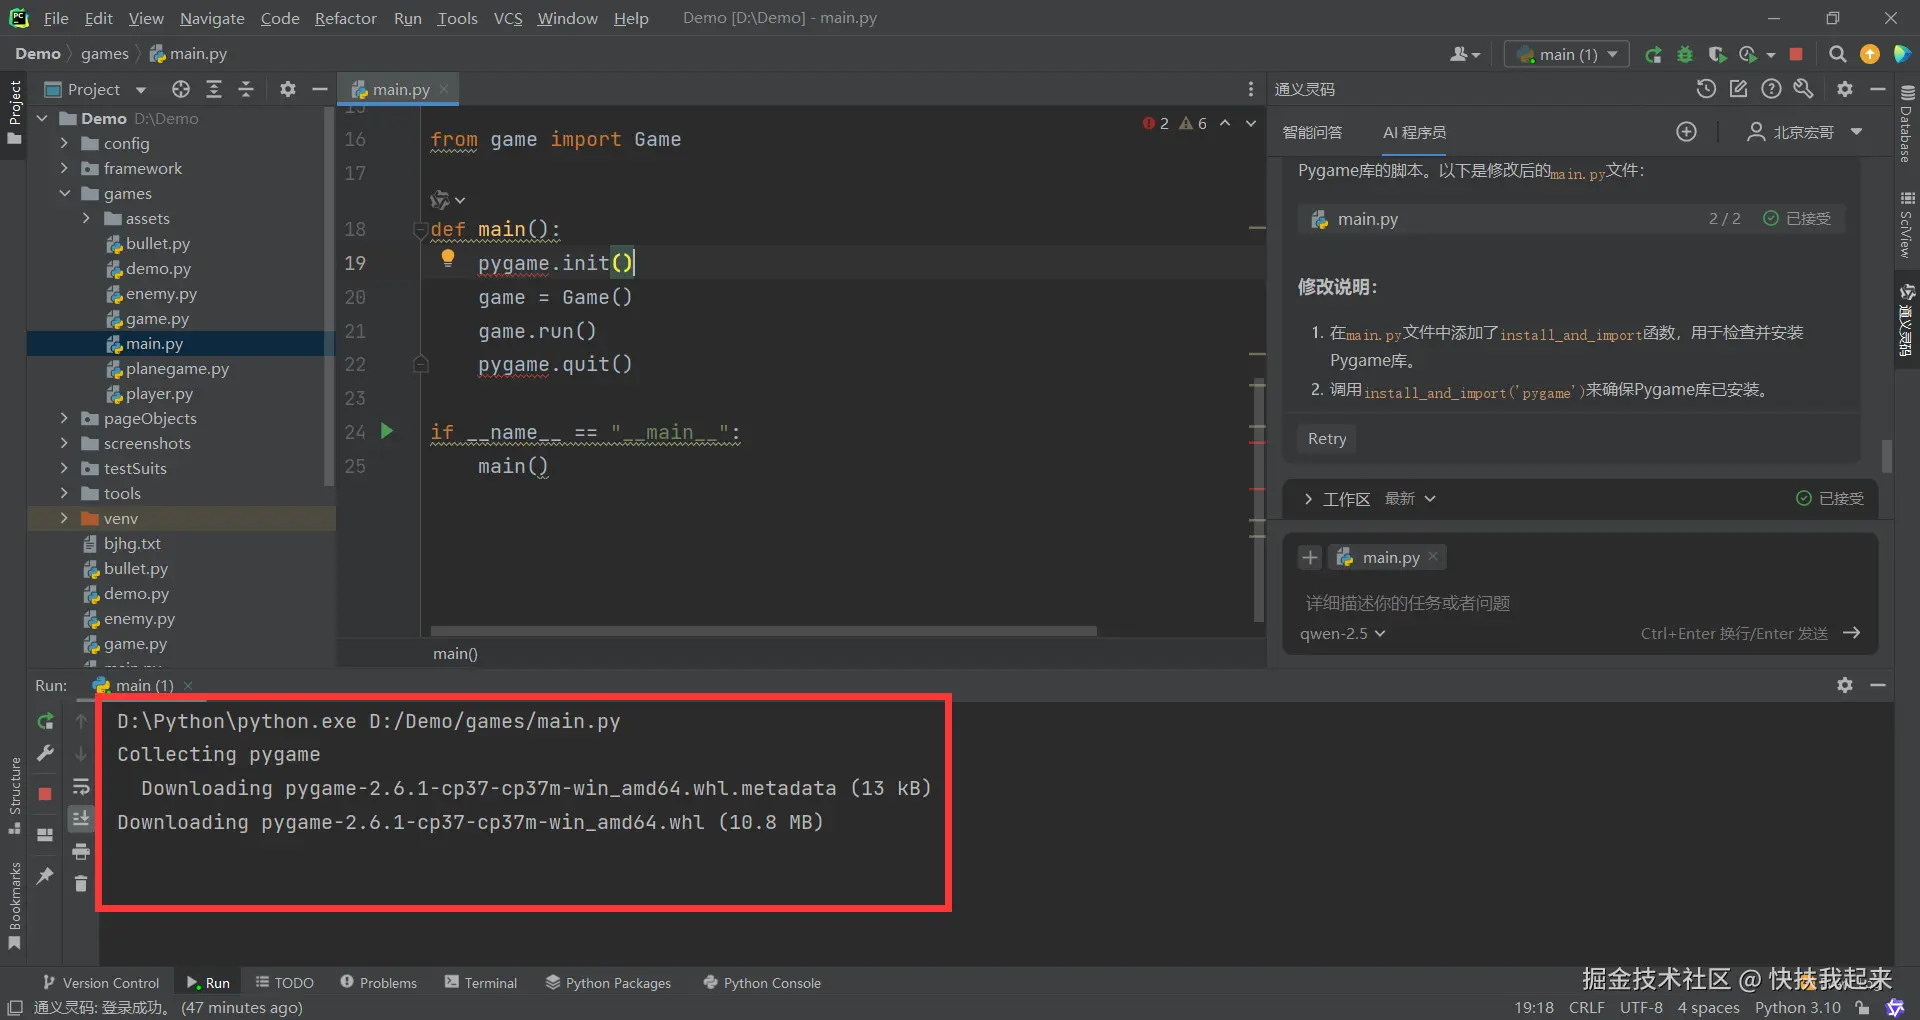Viewport: 1920px width, 1020px height.
Task: Expand the framework folder
Action: (64, 168)
